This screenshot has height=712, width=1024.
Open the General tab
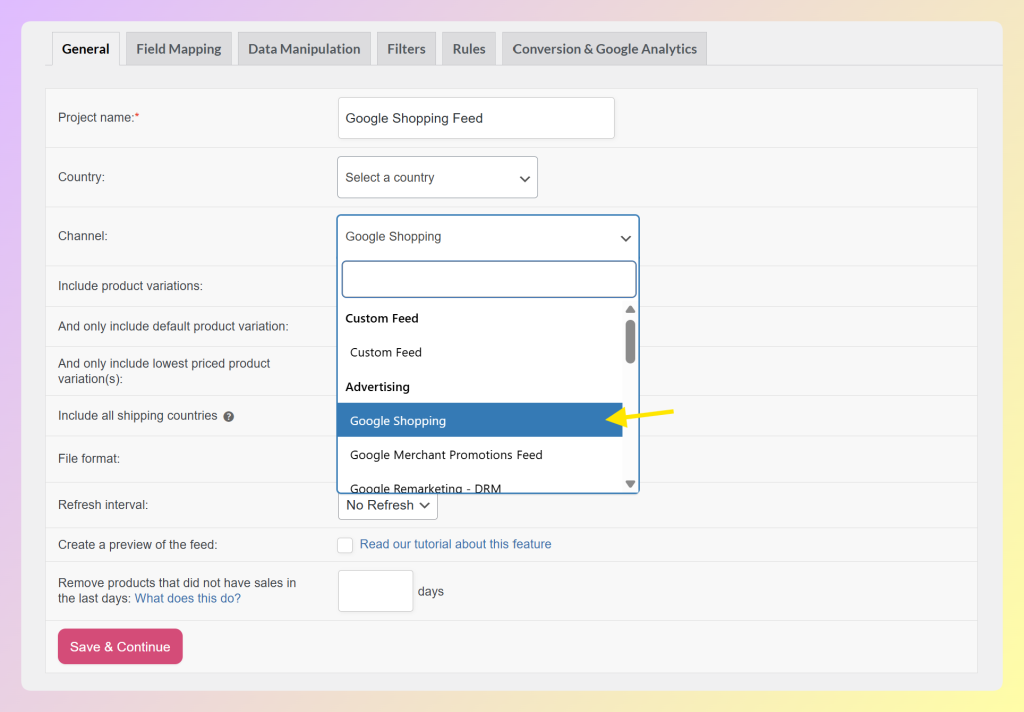[86, 49]
